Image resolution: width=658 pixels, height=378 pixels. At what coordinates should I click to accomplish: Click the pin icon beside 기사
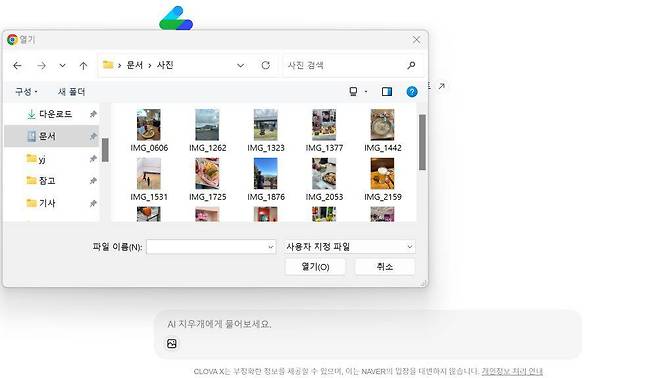tap(93, 203)
